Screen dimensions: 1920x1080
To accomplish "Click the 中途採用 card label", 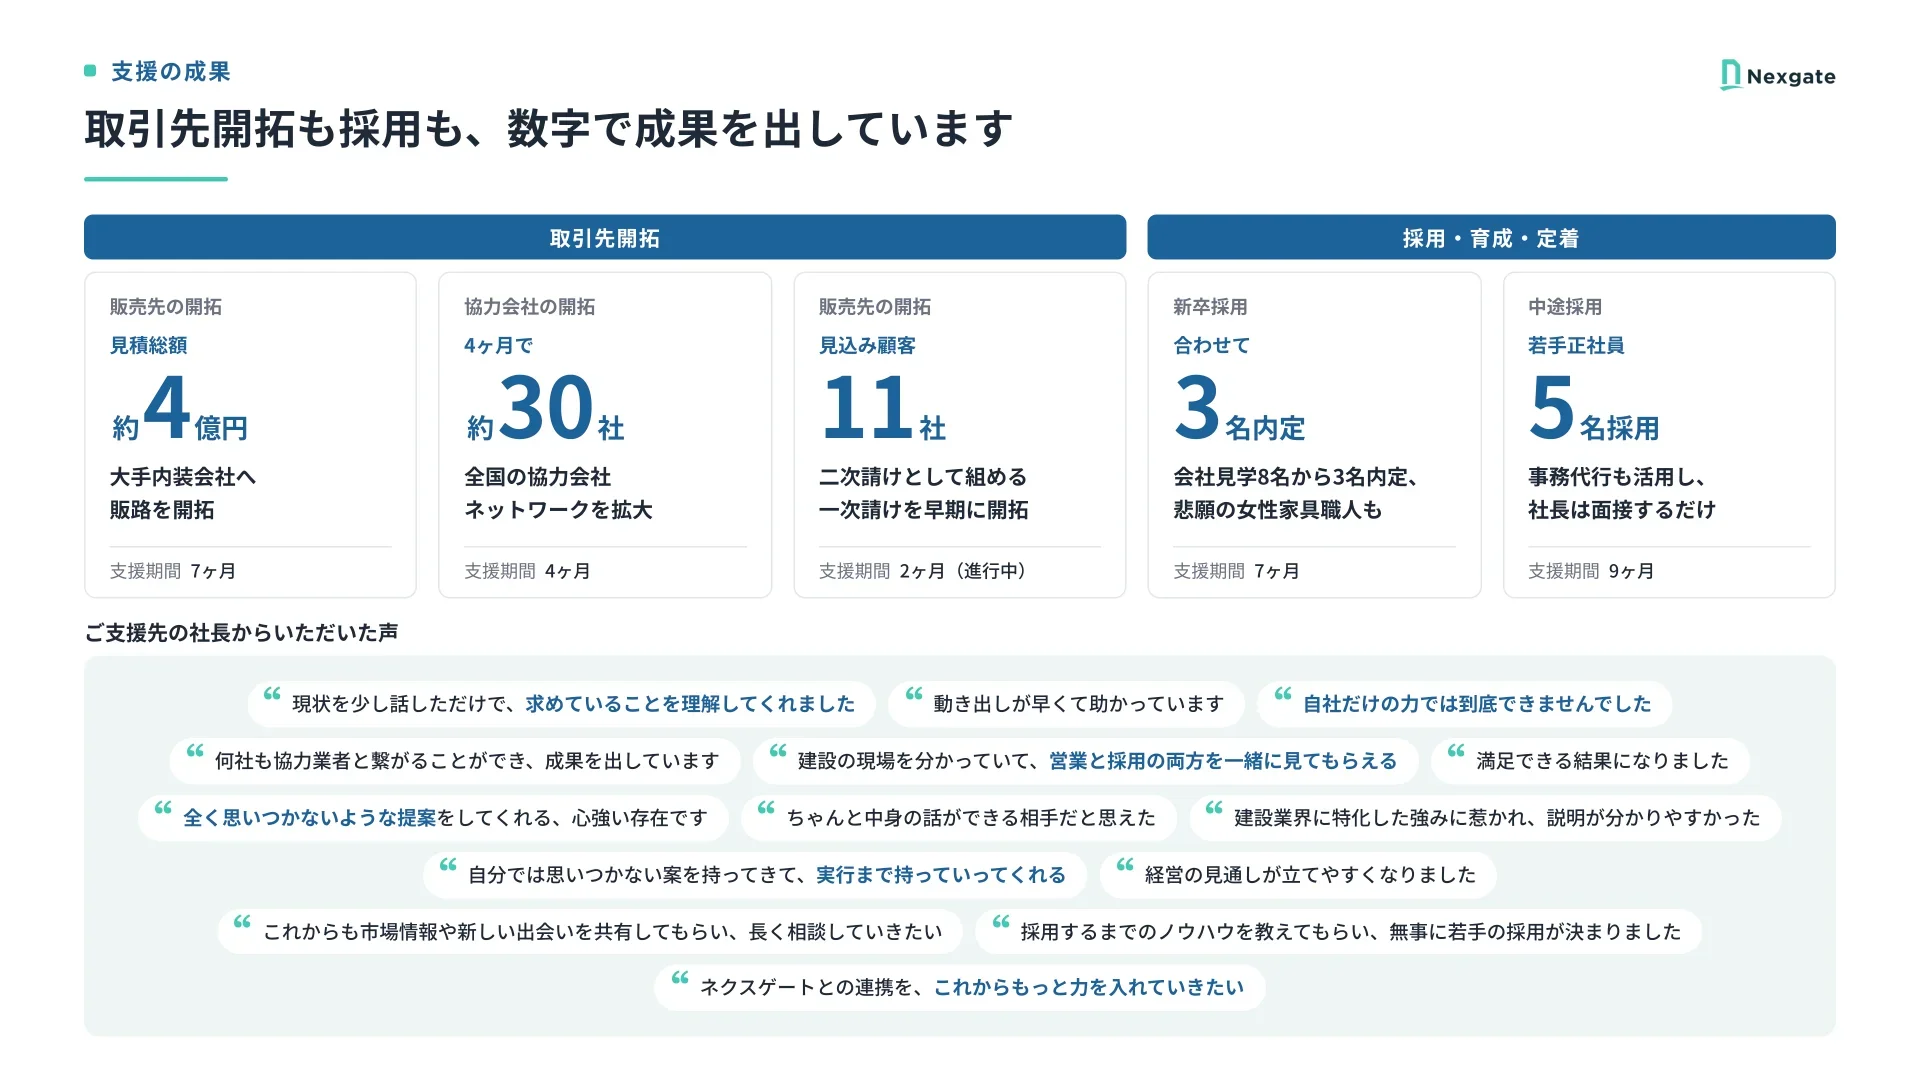I will click(1565, 307).
